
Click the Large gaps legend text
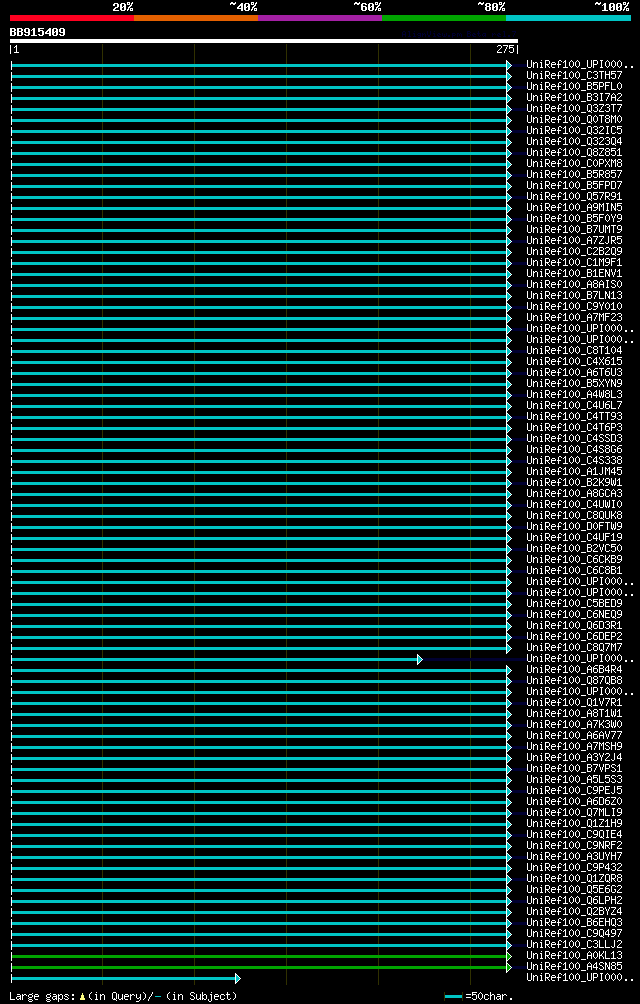click(x=123, y=996)
